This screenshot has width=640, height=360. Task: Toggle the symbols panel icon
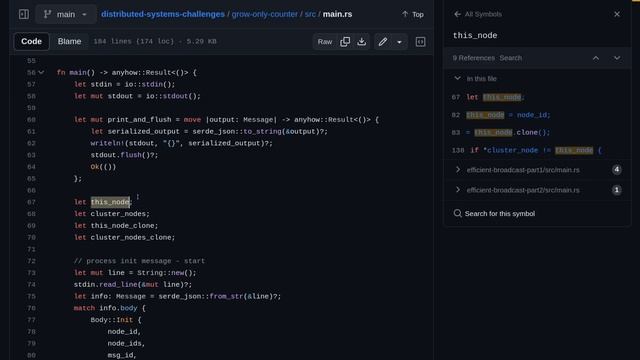(x=420, y=42)
